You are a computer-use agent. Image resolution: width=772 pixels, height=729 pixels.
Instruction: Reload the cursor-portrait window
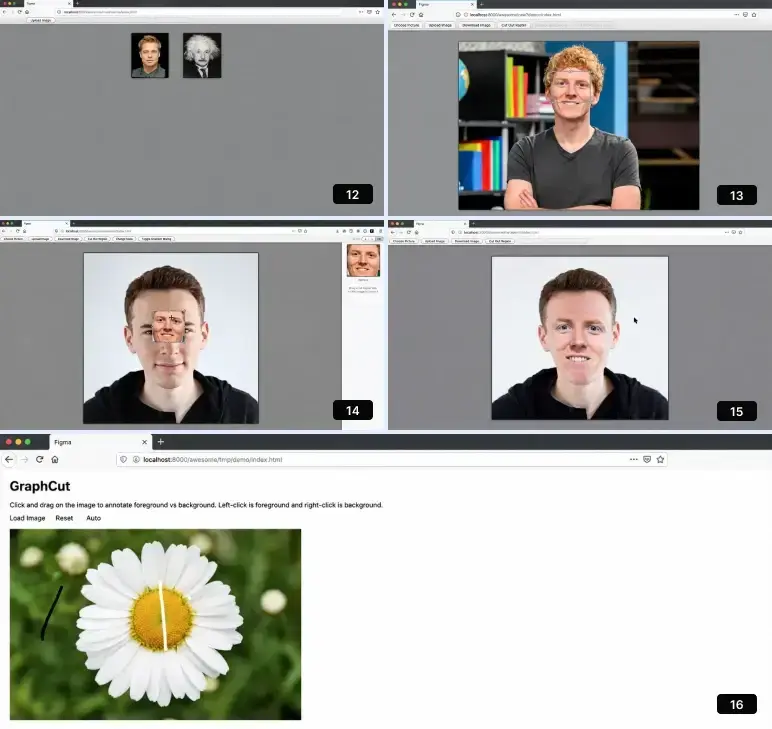[x=409, y=232]
